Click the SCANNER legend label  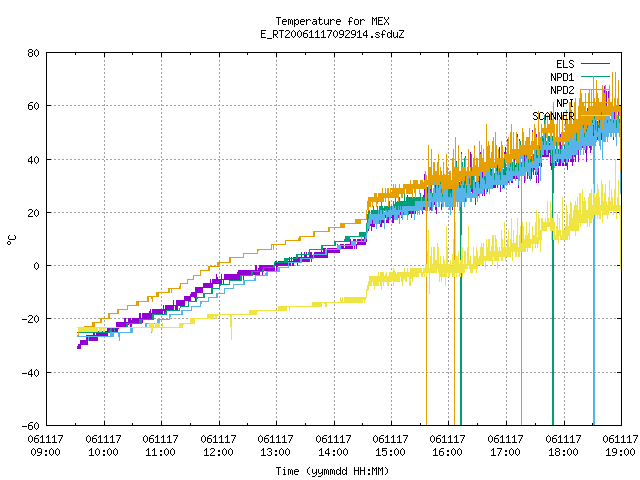coord(553,116)
